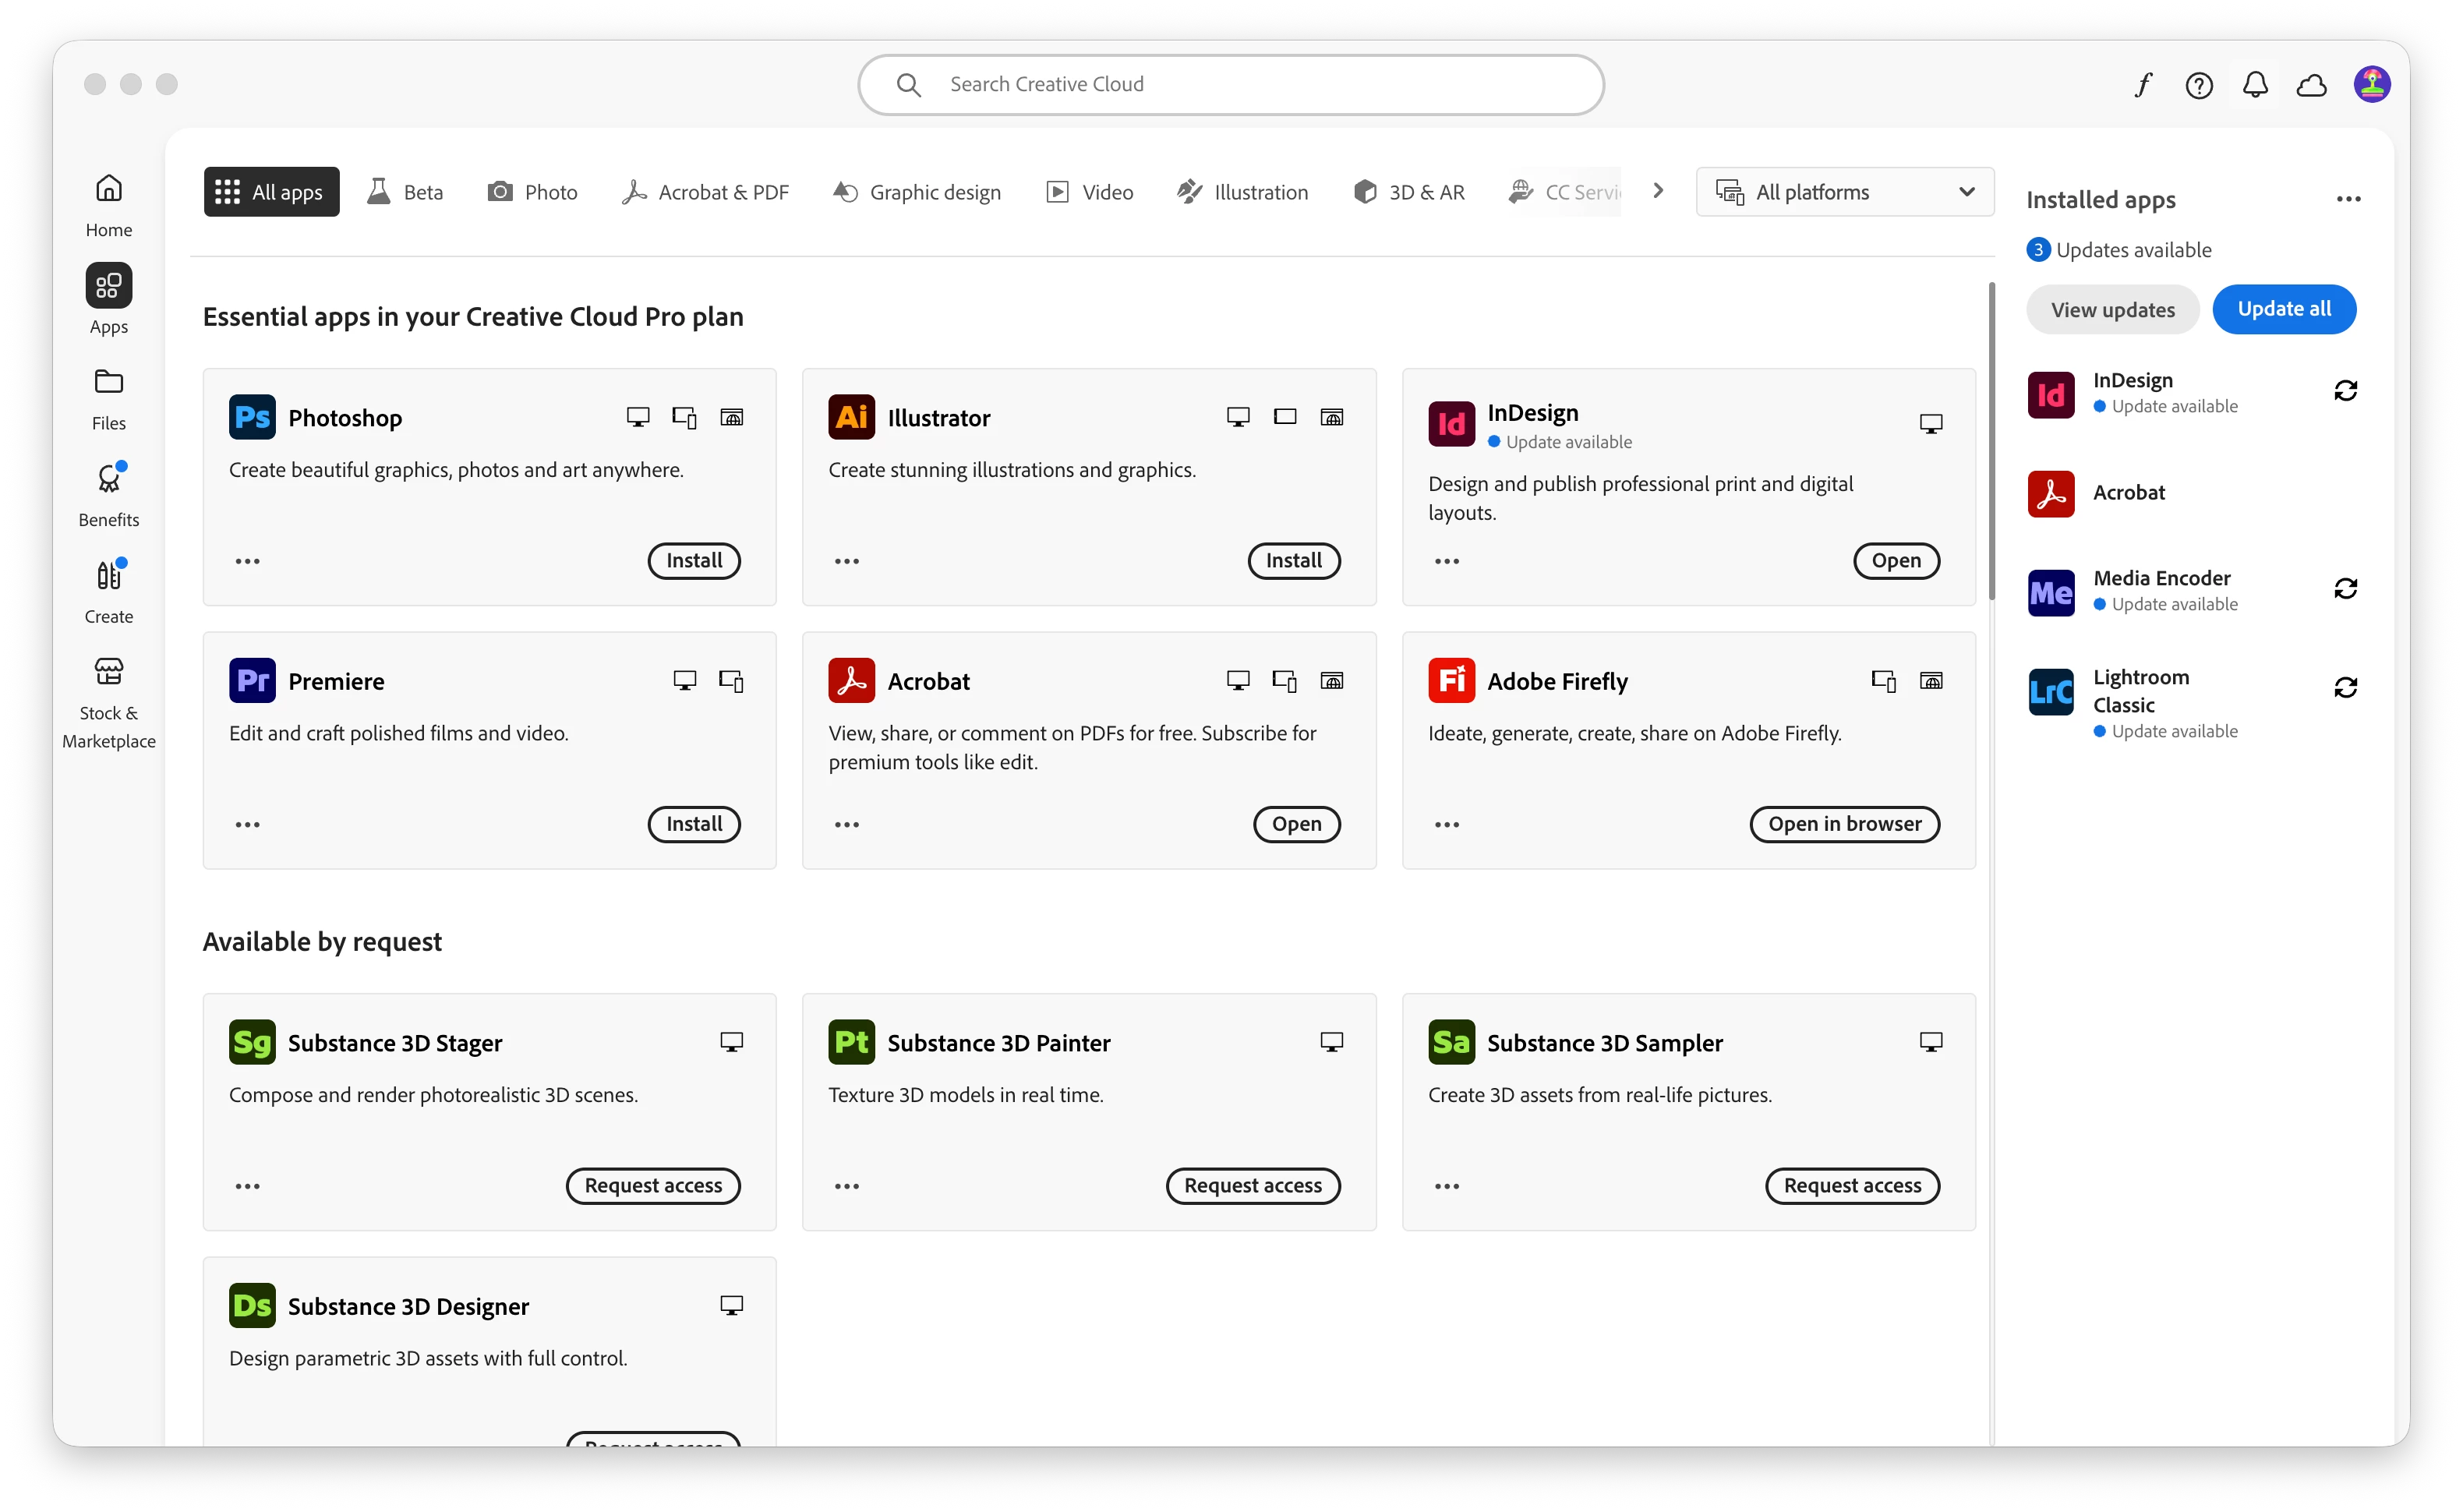Open the user profile avatar
This screenshot has height=1512, width=2463.
(2372, 85)
